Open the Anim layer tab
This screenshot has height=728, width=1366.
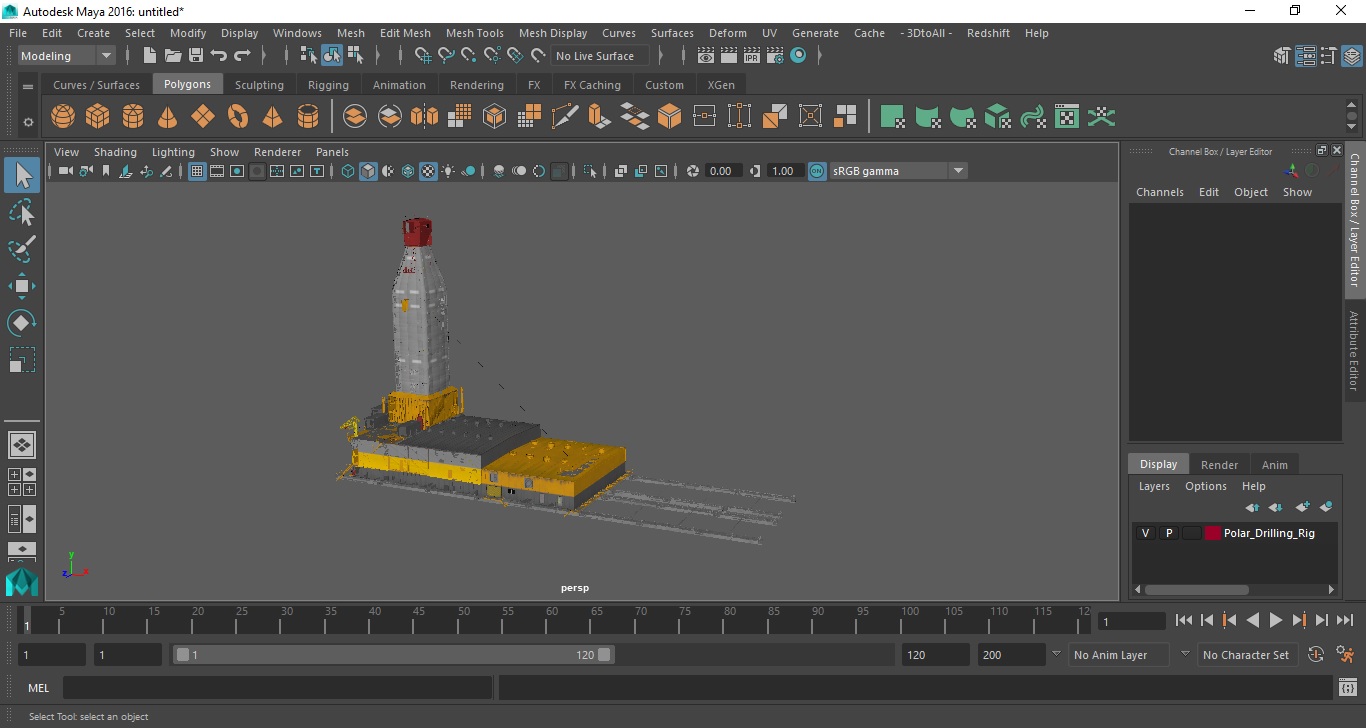(1274, 464)
